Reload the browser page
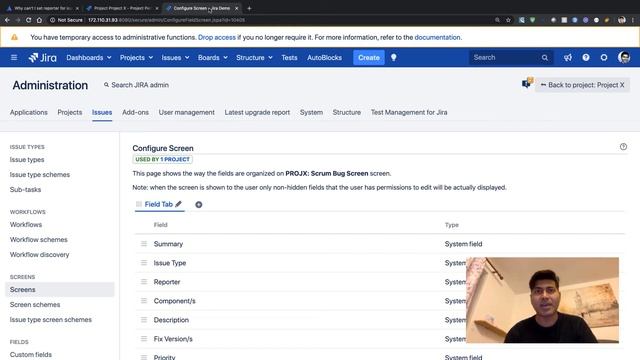Viewport: 640px width, 360px height. [x=28, y=20]
